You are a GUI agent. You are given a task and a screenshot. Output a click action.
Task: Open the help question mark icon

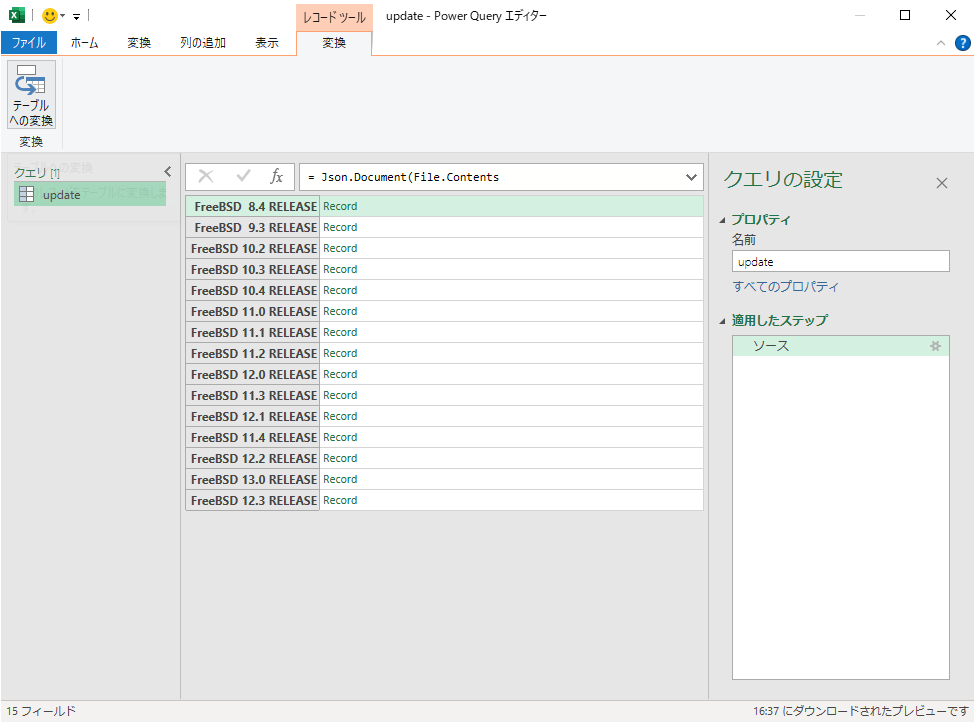pyautogui.click(x=963, y=43)
